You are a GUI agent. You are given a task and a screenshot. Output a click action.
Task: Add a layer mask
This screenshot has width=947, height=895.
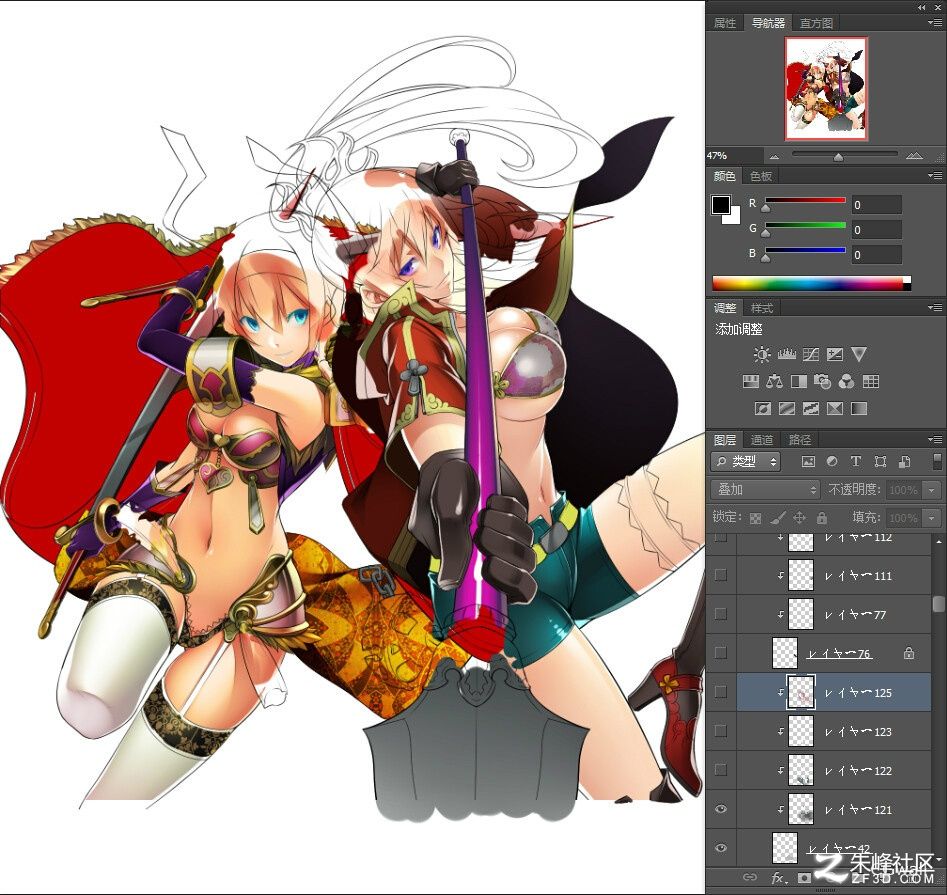[x=804, y=877]
